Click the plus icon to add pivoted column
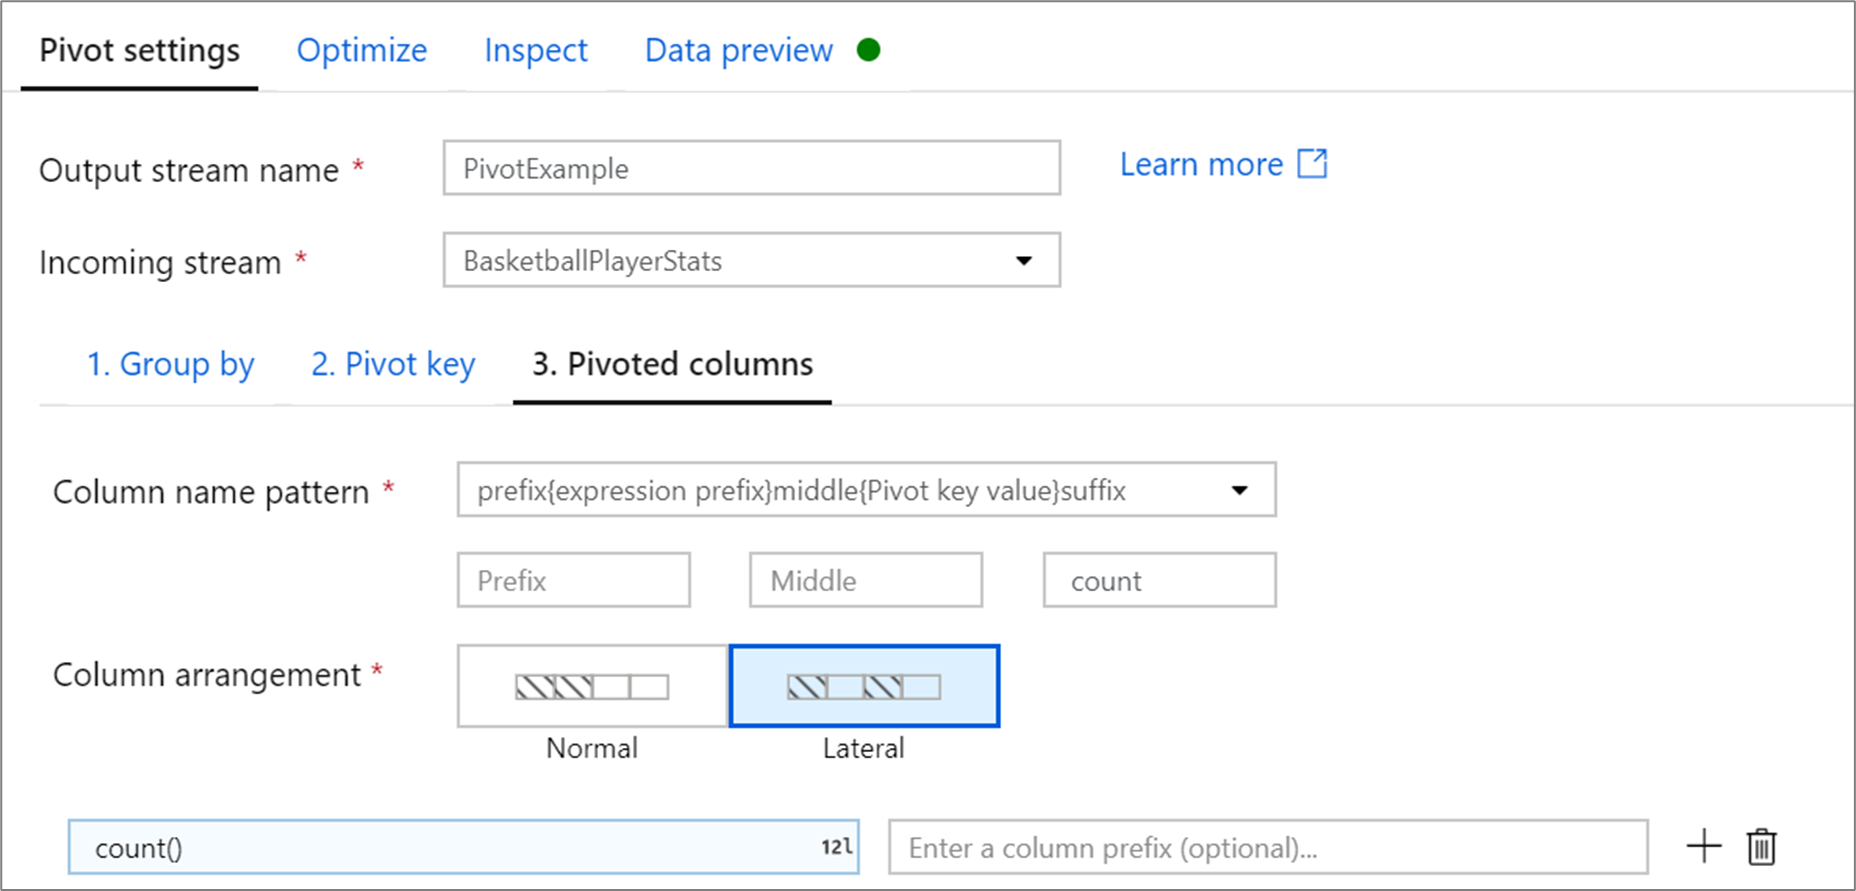 1704,846
